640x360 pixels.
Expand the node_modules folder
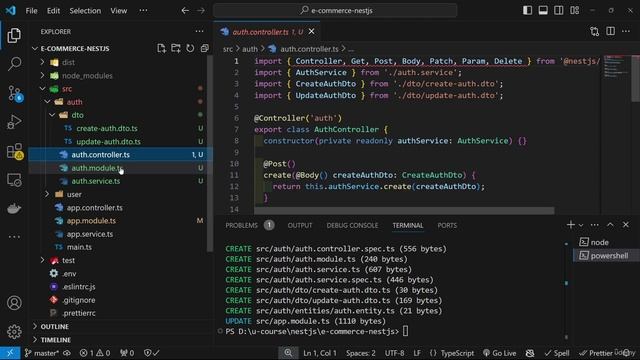pyautogui.click(x=42, y=76)
